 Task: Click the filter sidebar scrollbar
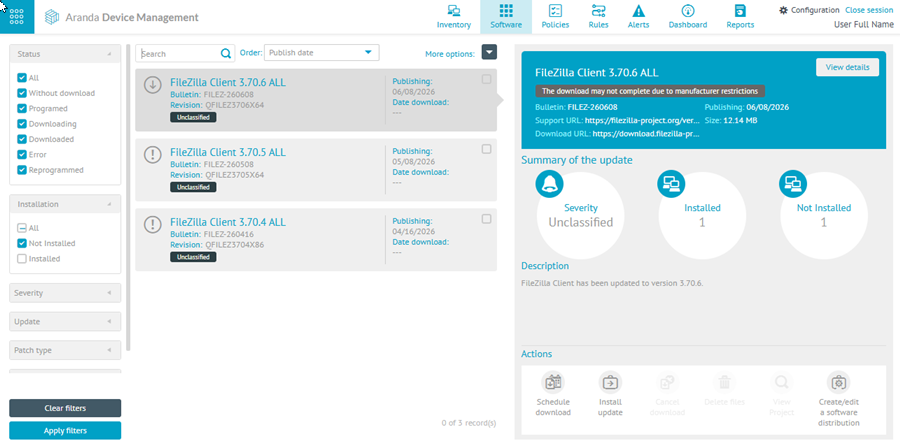(129, 198)
